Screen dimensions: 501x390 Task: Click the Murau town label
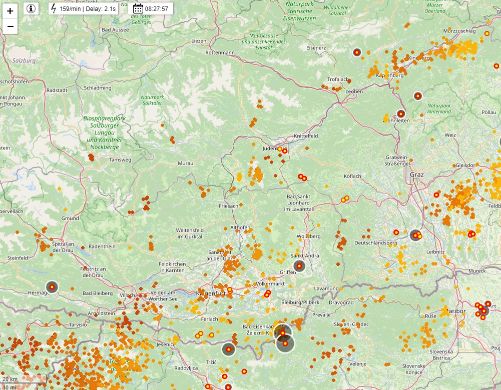tap(185, 163)
